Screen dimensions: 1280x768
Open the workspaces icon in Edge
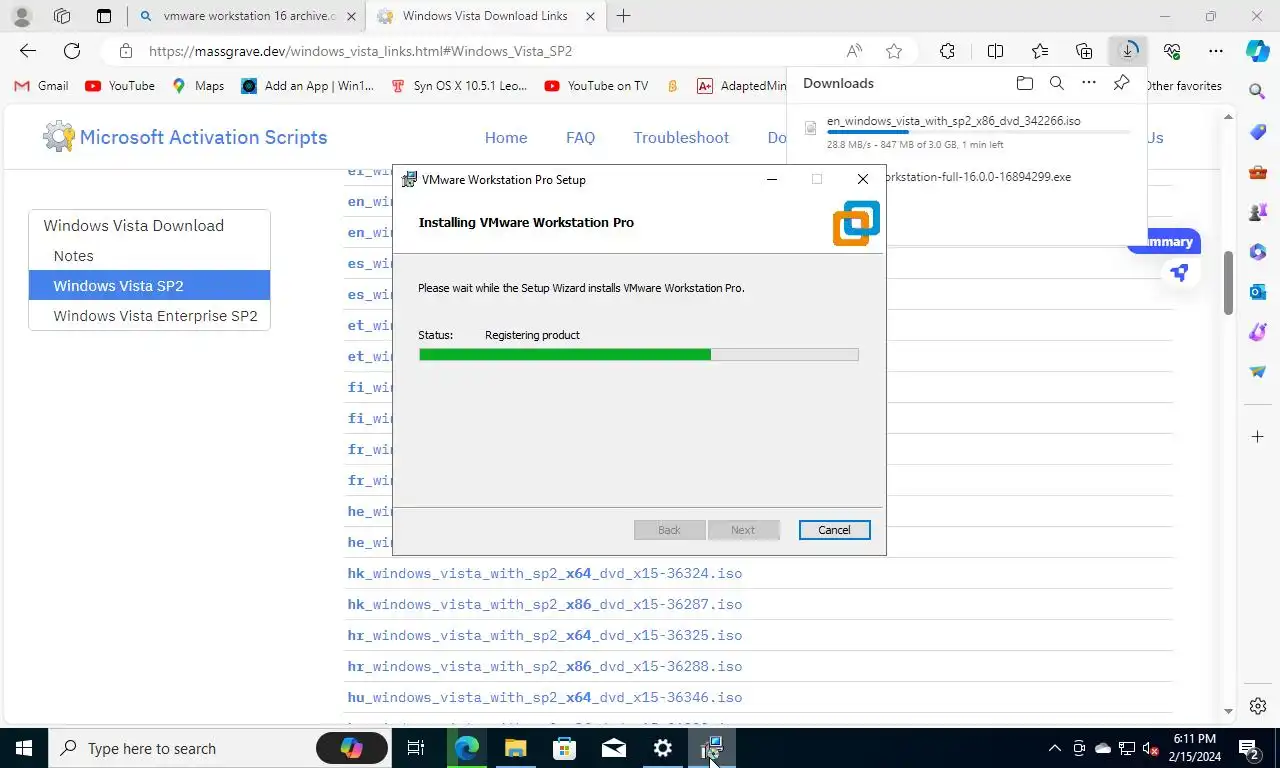[x=62, y=16]
